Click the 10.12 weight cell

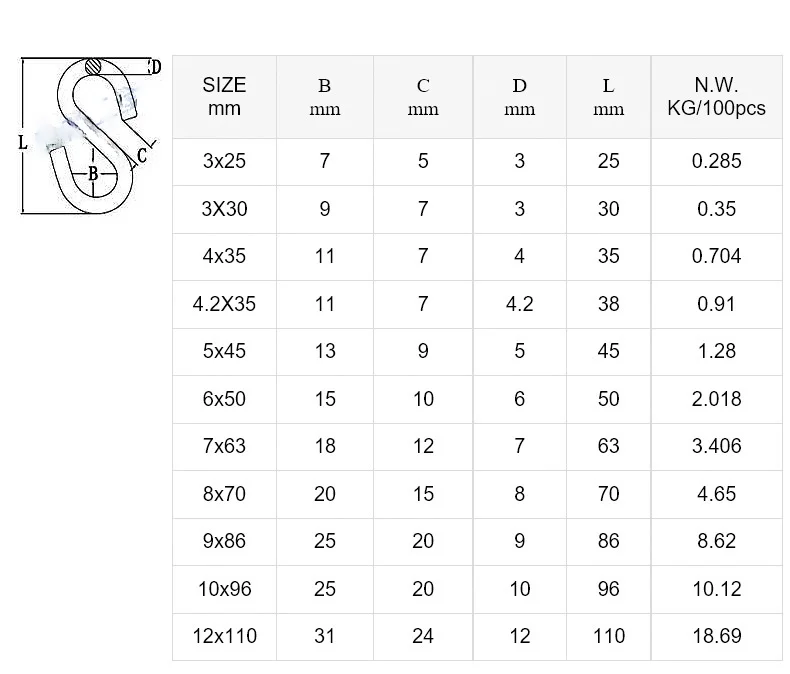(x=716, y=589)
